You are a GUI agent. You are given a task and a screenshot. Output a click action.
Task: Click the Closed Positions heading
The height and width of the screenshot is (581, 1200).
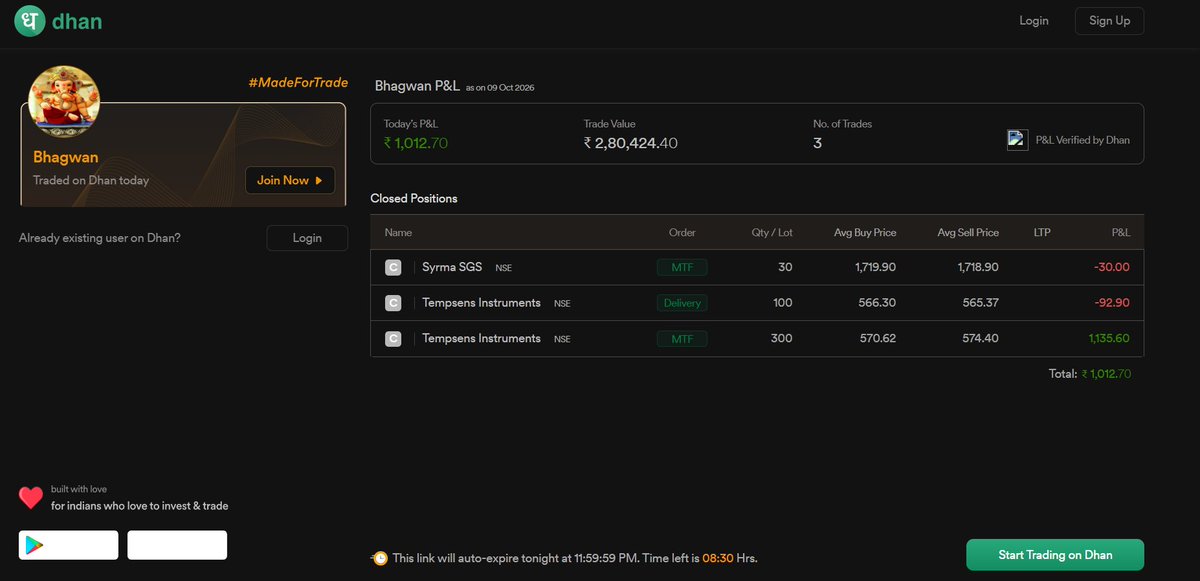click(x=414, y=198)
